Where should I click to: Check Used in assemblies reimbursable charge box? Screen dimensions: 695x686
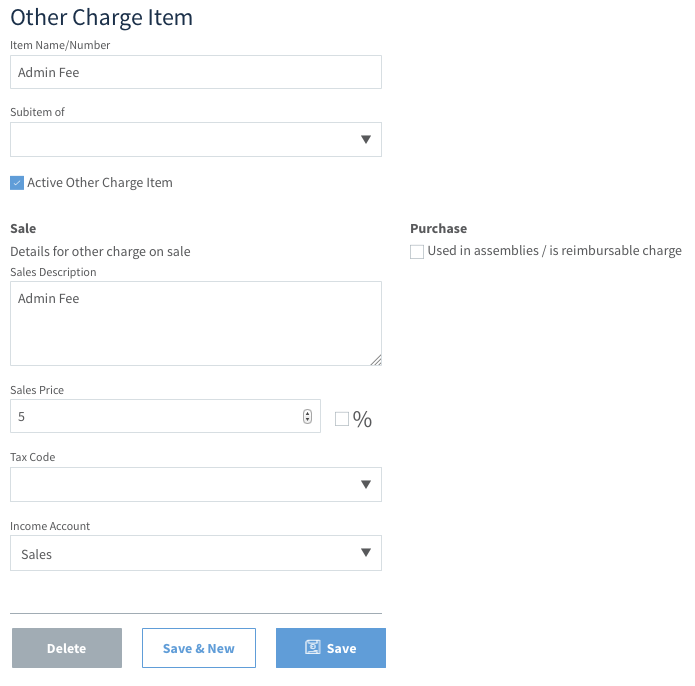[417, 251]
